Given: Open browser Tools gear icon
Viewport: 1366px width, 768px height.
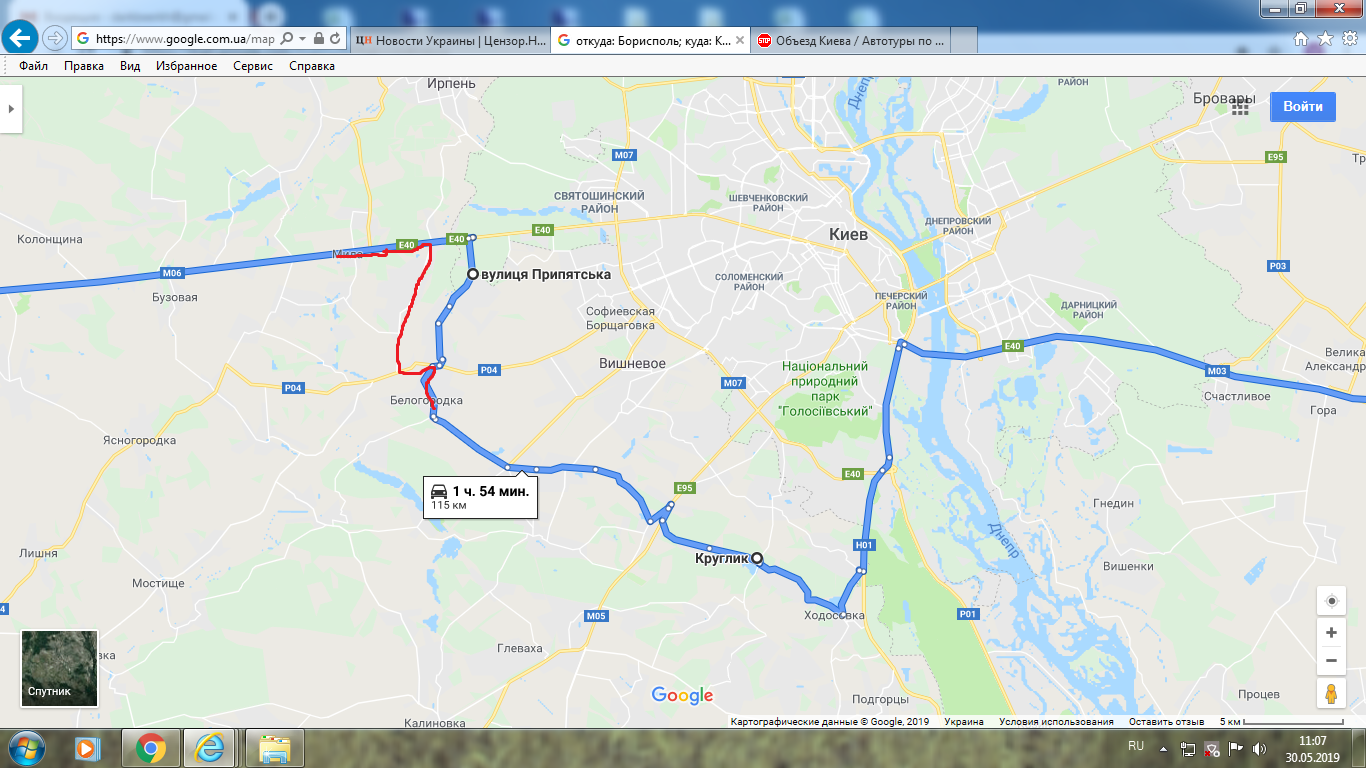Looking at the screenshot, I should (x=1349, y=38).
